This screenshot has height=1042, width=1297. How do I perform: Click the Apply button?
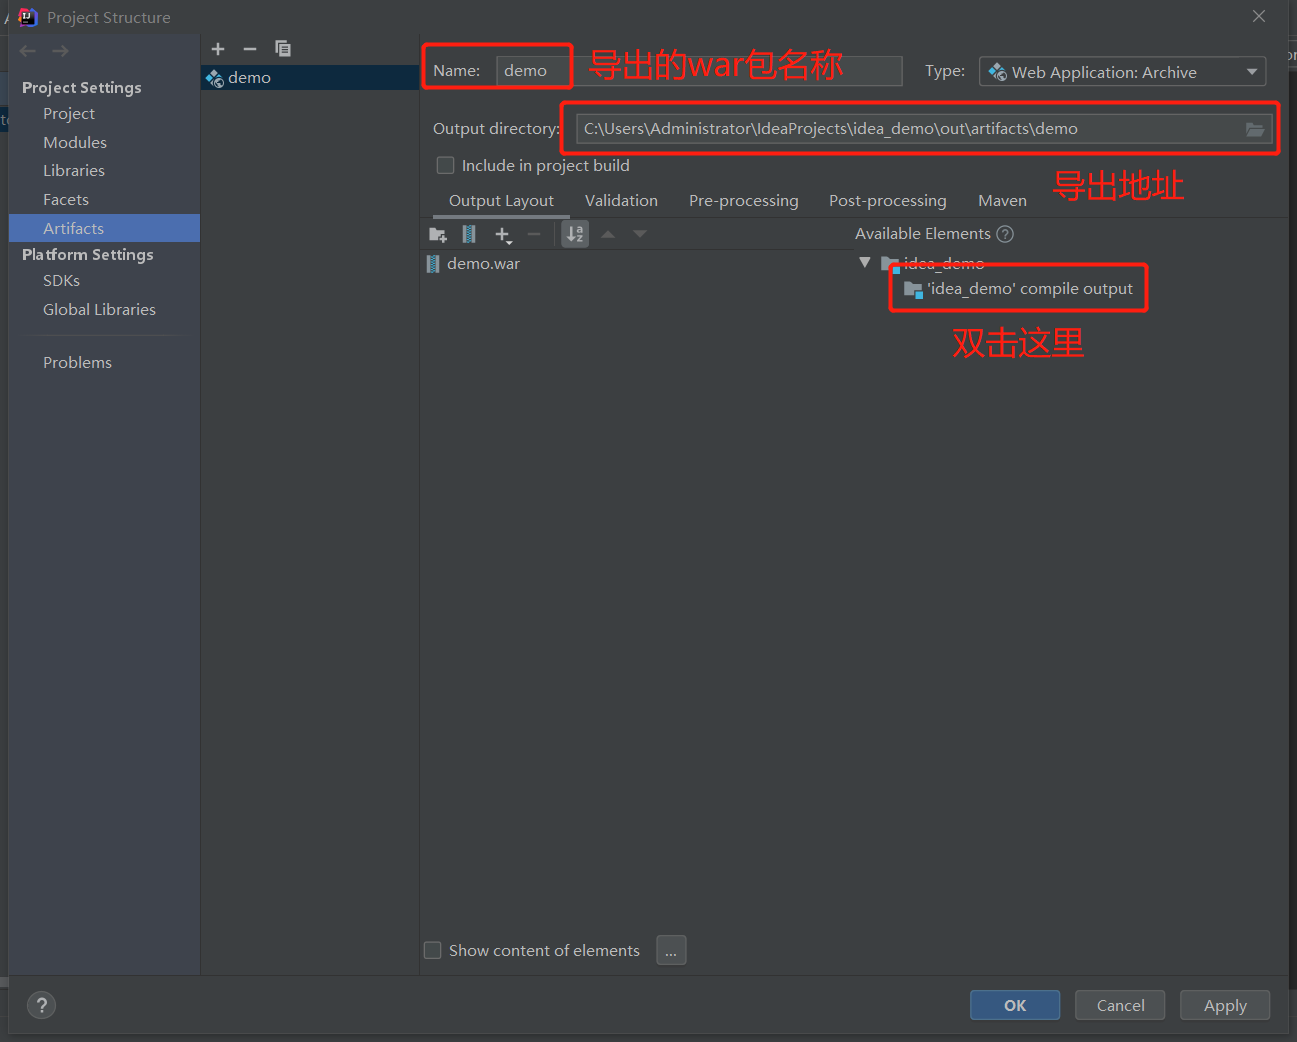[x=1225, y=1005]
